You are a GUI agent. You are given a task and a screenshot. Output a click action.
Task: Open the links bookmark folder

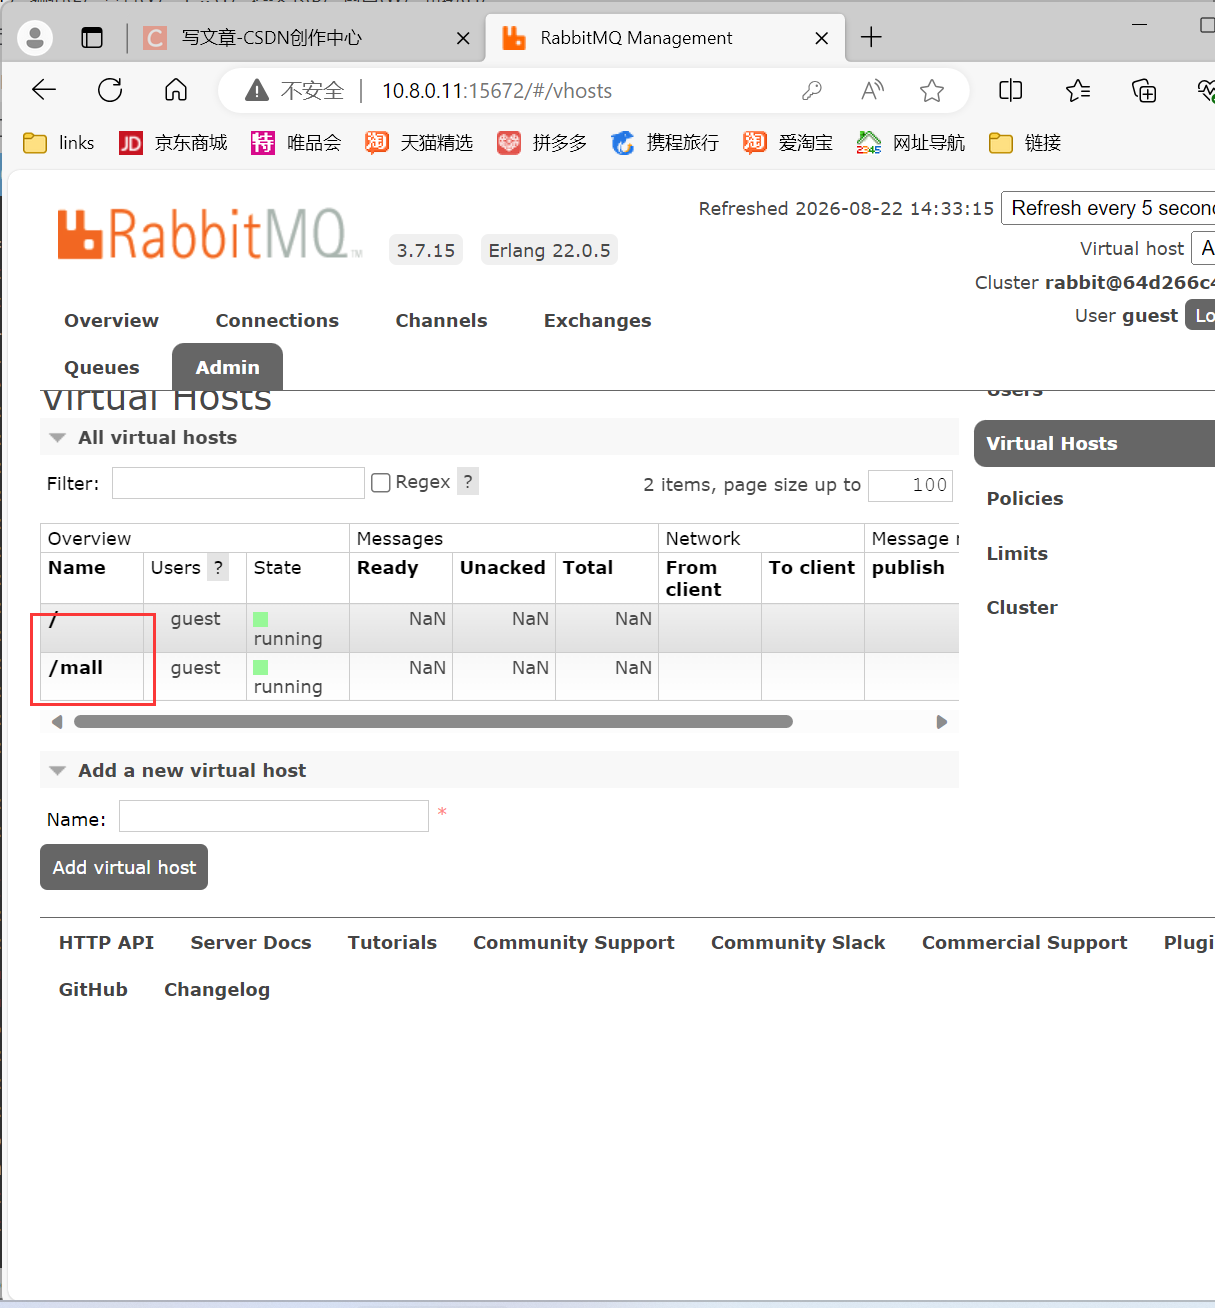tap(59, 143)
